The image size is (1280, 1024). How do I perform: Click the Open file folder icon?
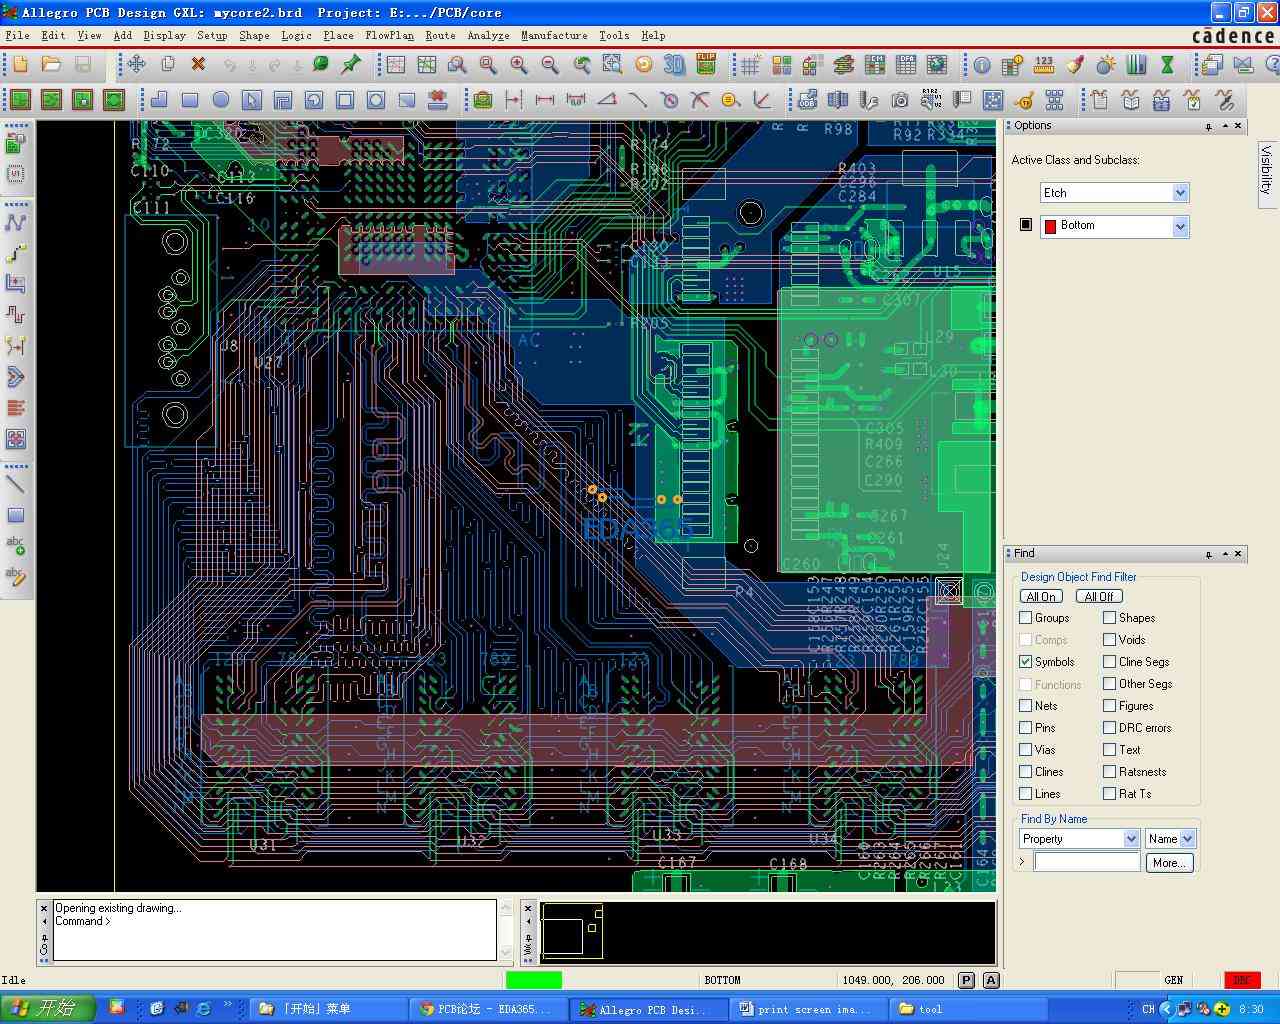[x=51, y=65]
